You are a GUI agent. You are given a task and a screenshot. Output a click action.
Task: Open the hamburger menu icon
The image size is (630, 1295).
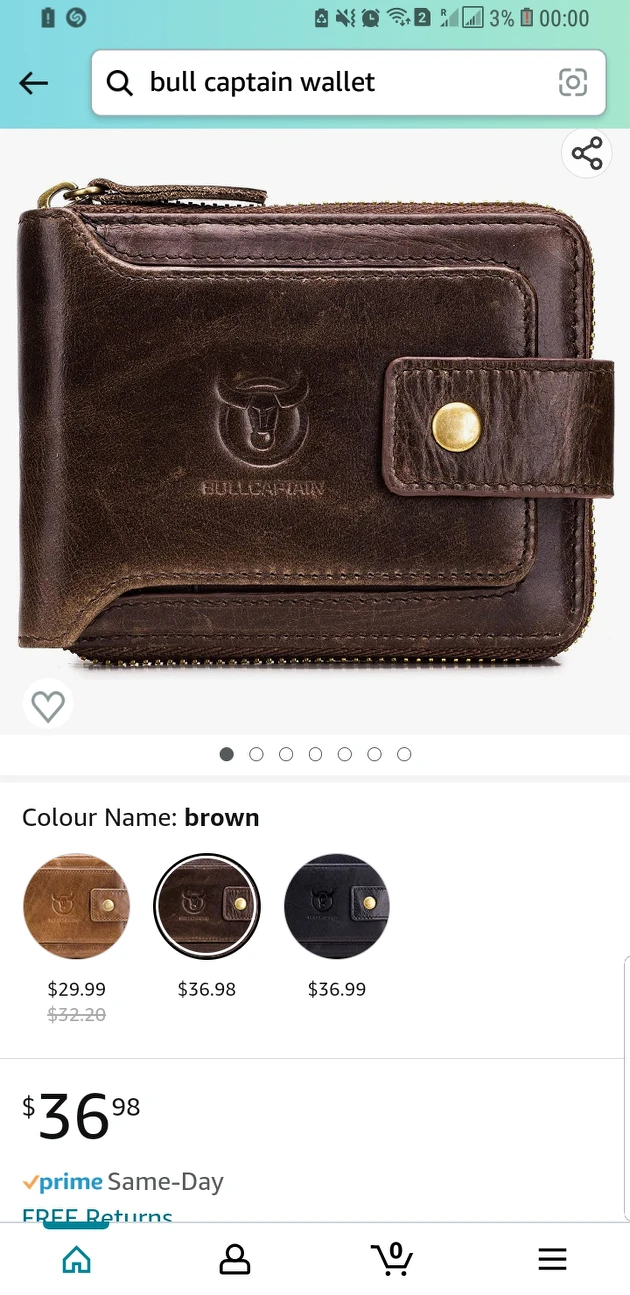tap(552, 1259)
